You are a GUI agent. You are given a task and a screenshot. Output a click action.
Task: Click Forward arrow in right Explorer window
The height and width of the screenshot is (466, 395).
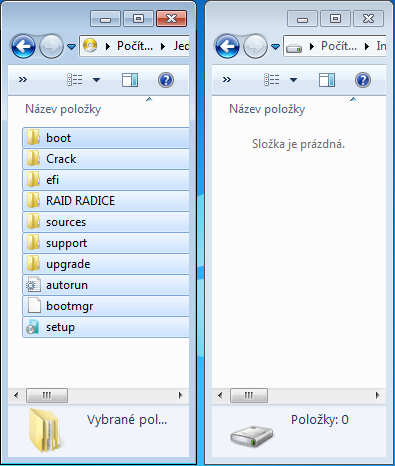pos(255,46)
